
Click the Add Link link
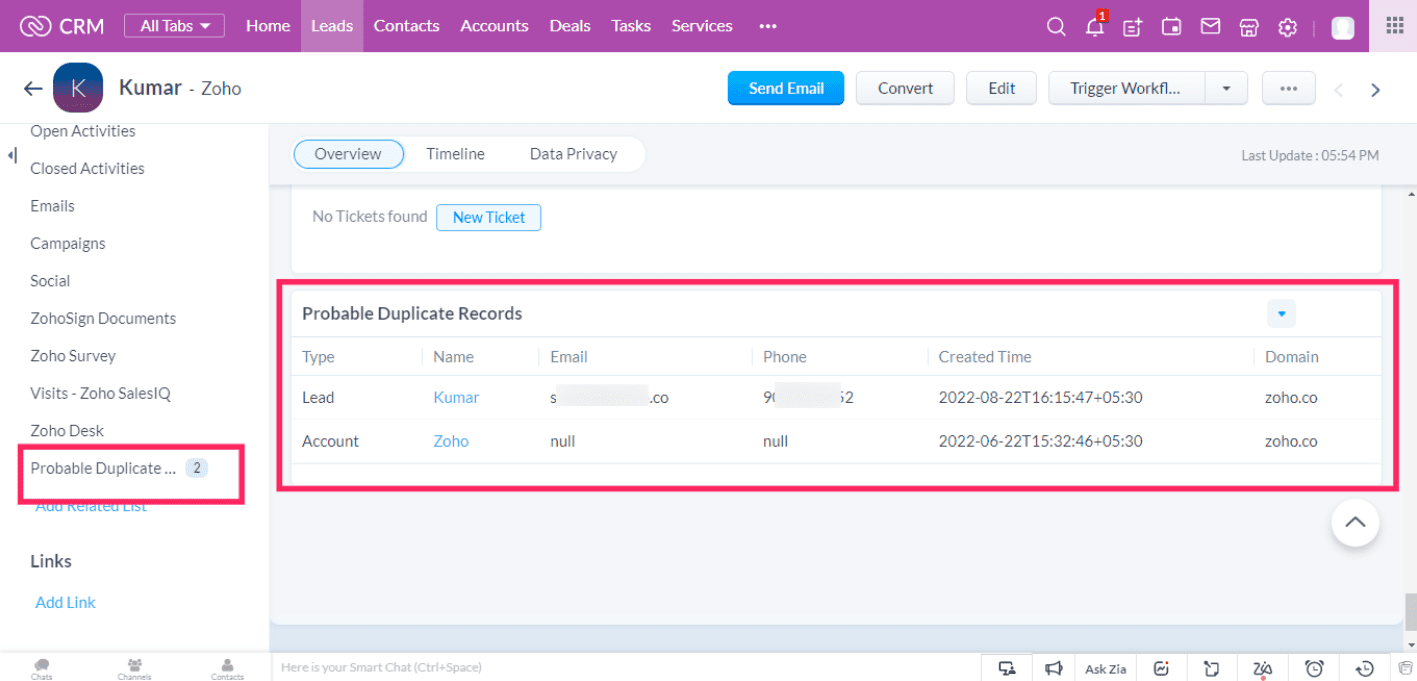[66, 603]
